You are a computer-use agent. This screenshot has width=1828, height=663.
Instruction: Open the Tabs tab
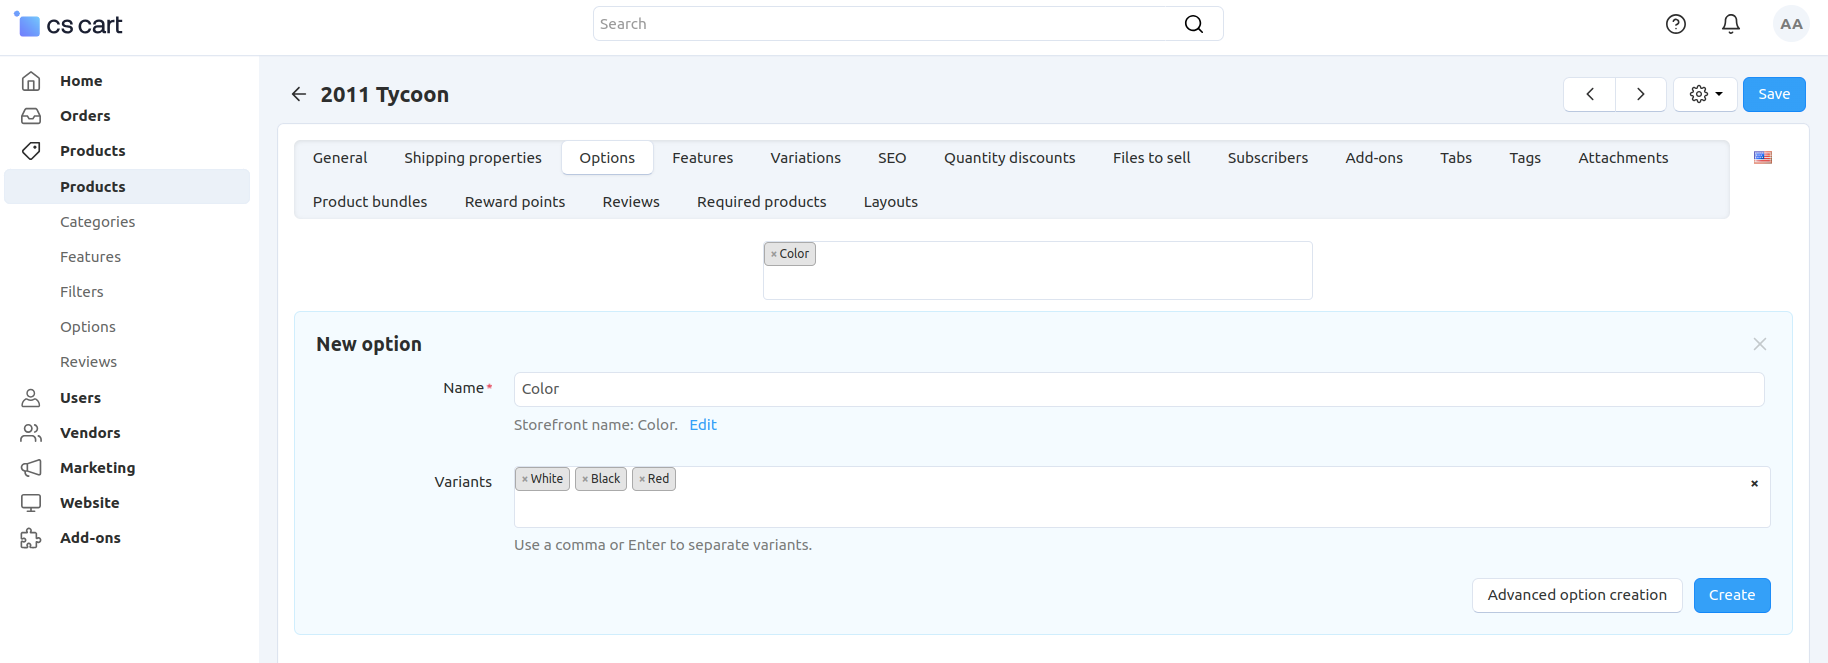click(1456, 158)
